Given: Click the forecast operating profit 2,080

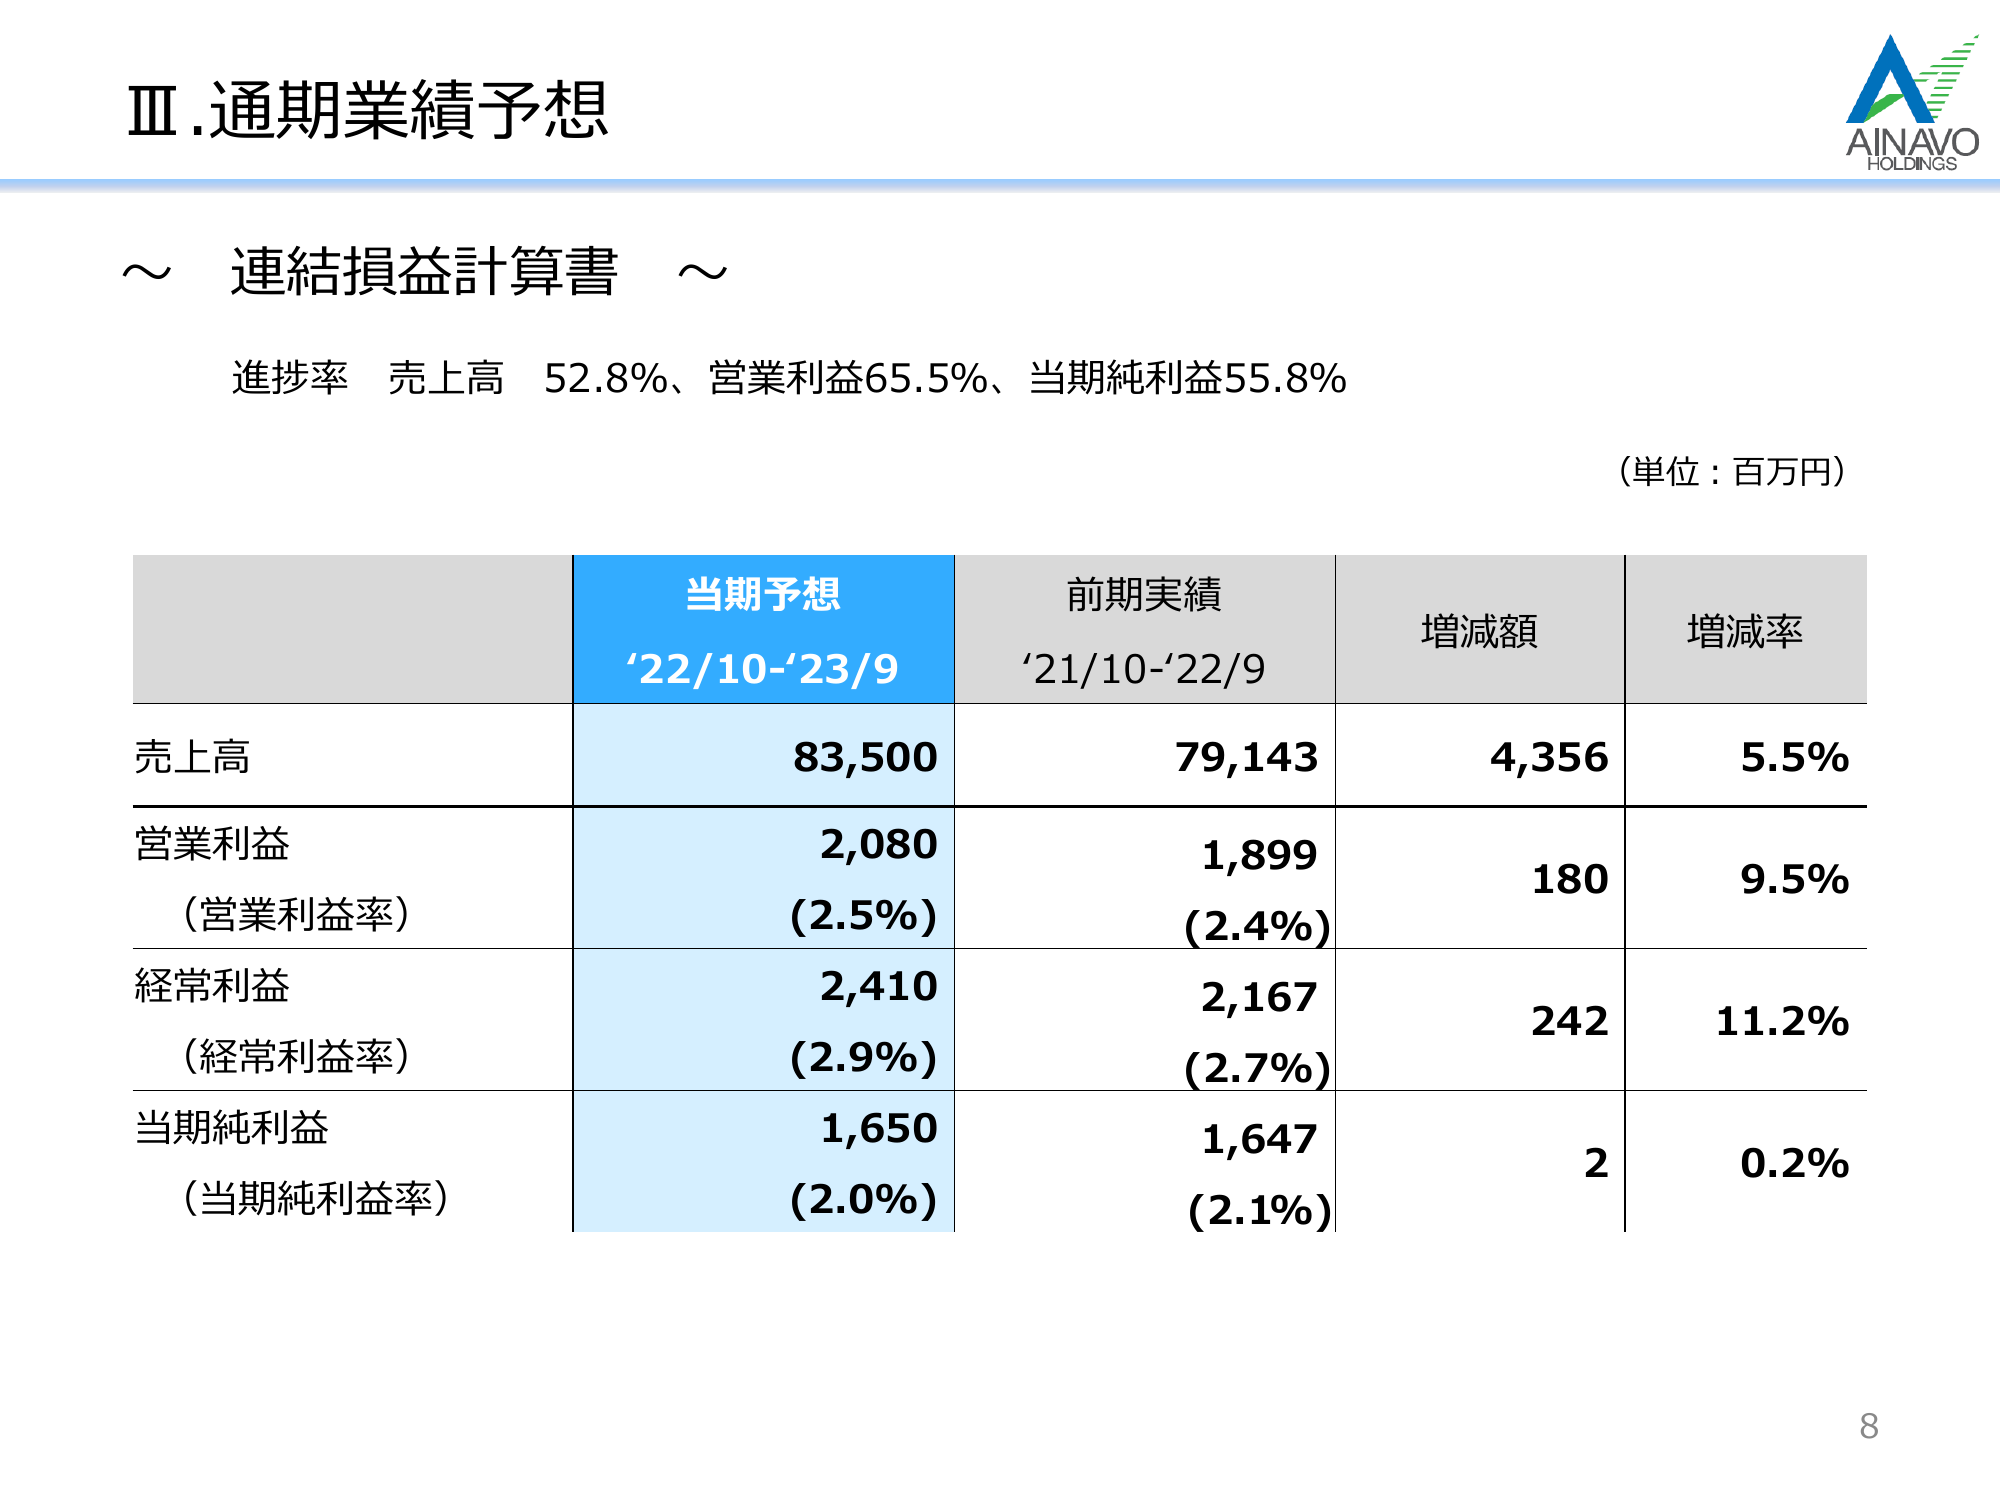Looking at the screenshot, I should pos(879,844).
